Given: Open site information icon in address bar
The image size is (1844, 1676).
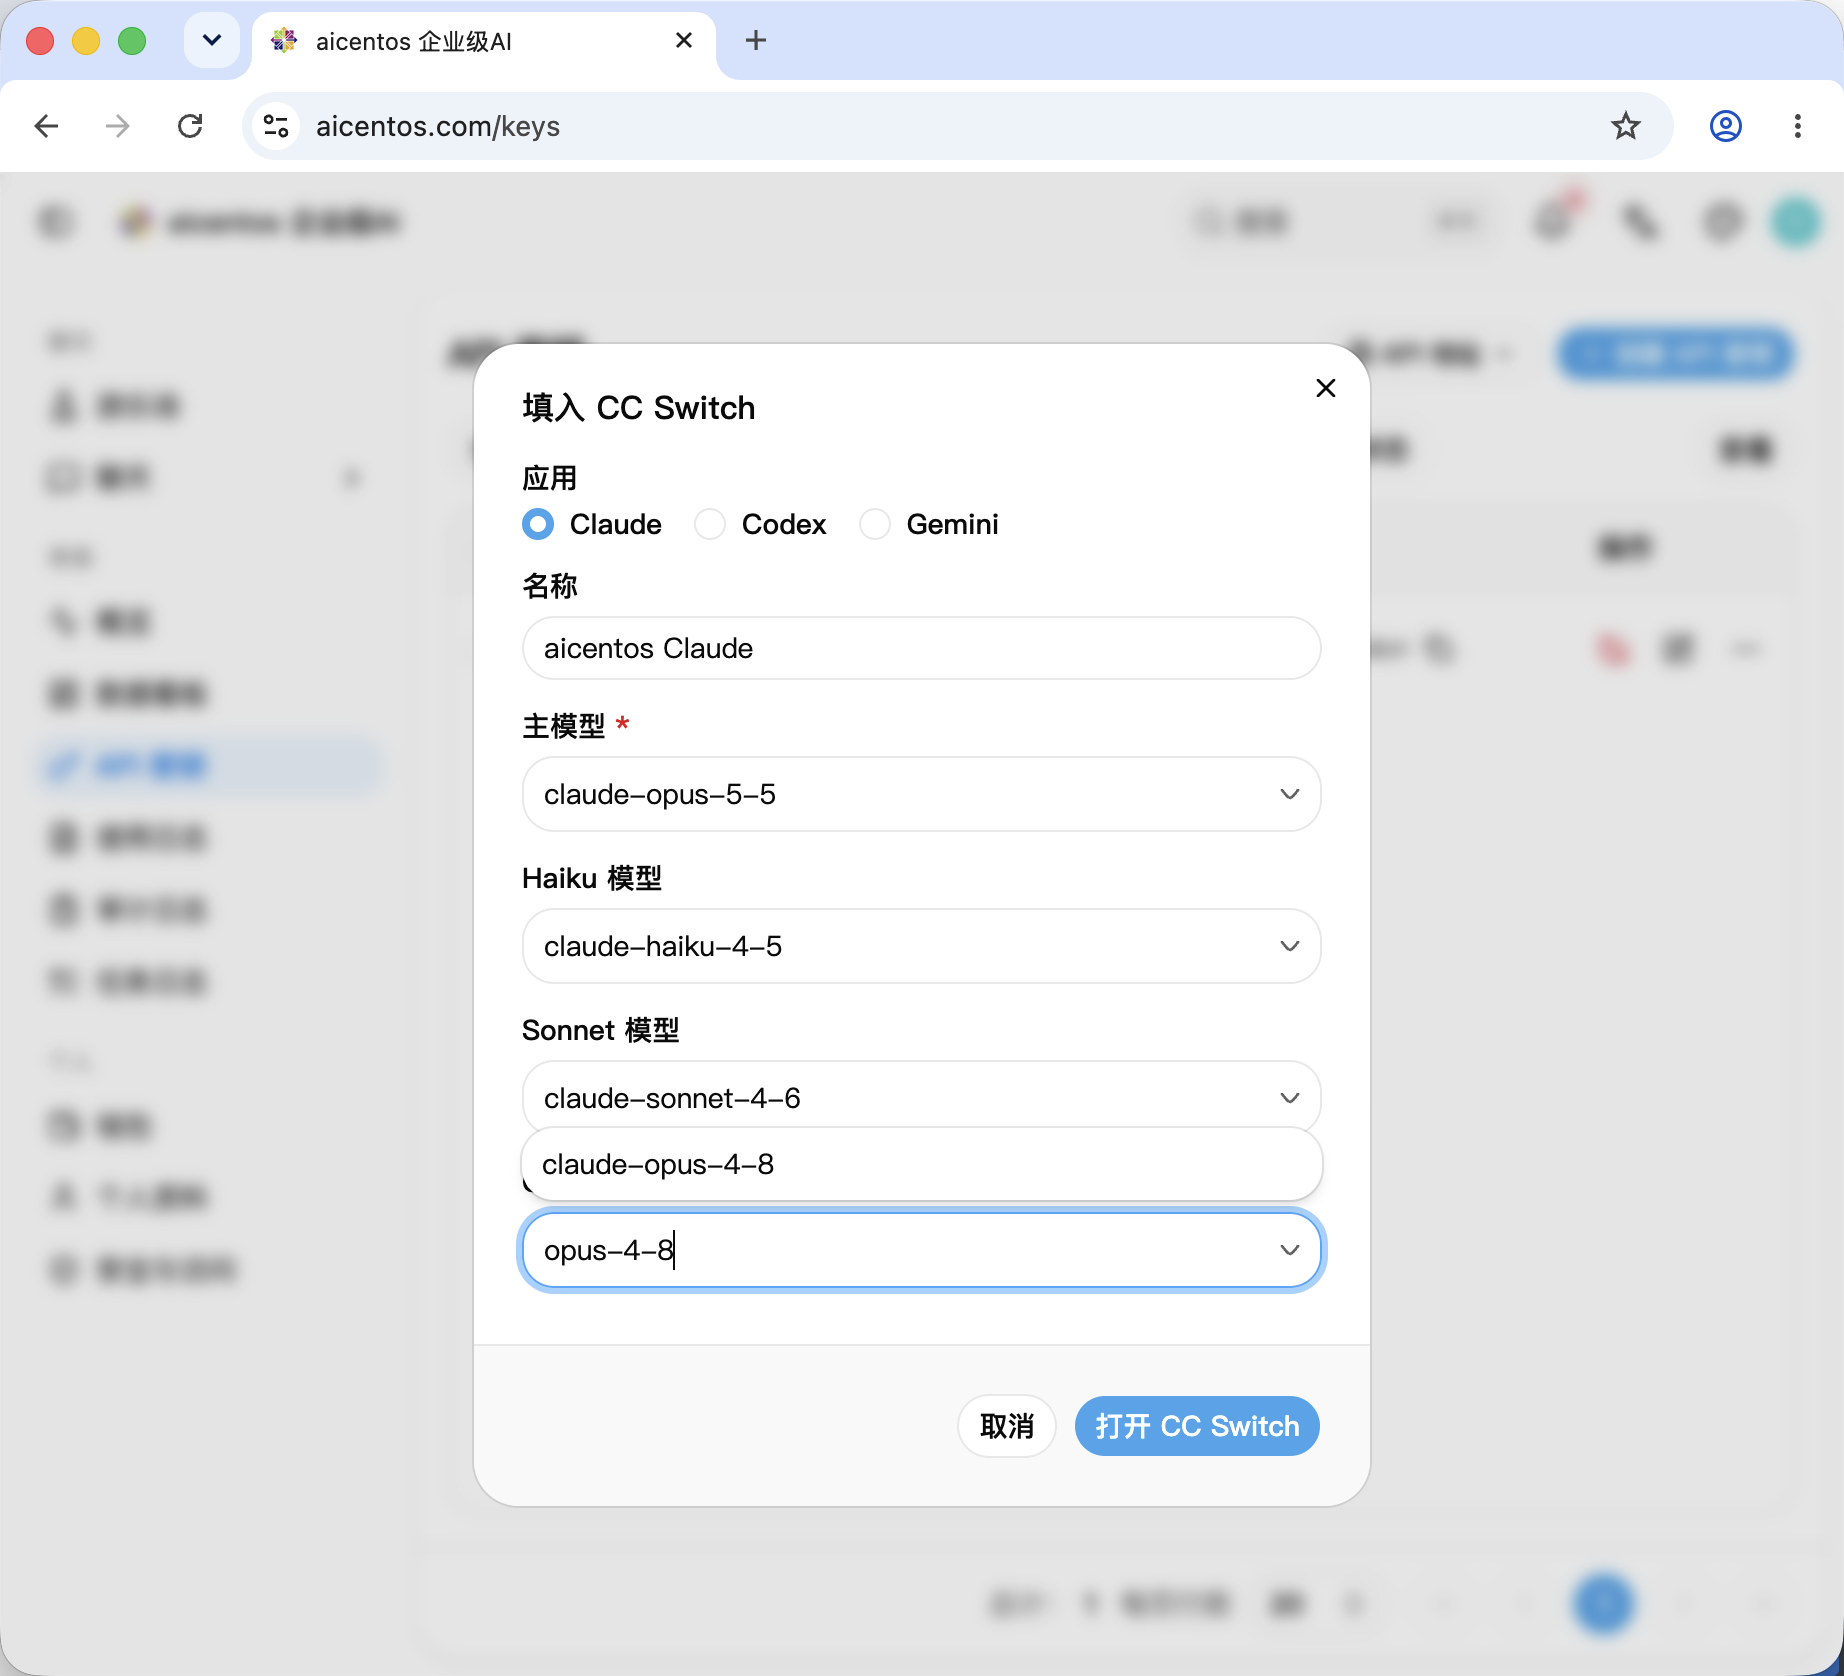Looking at the screenshot, I should [x=276, y=126].
